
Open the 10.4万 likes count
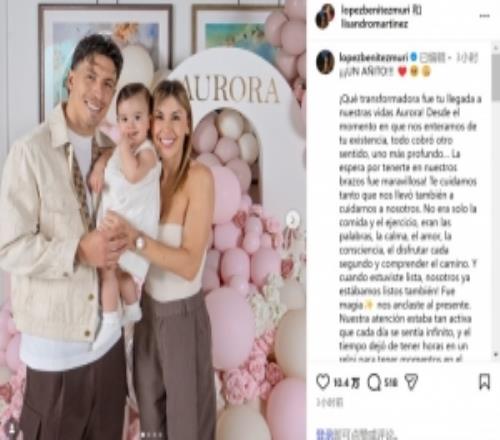point(347,383)
